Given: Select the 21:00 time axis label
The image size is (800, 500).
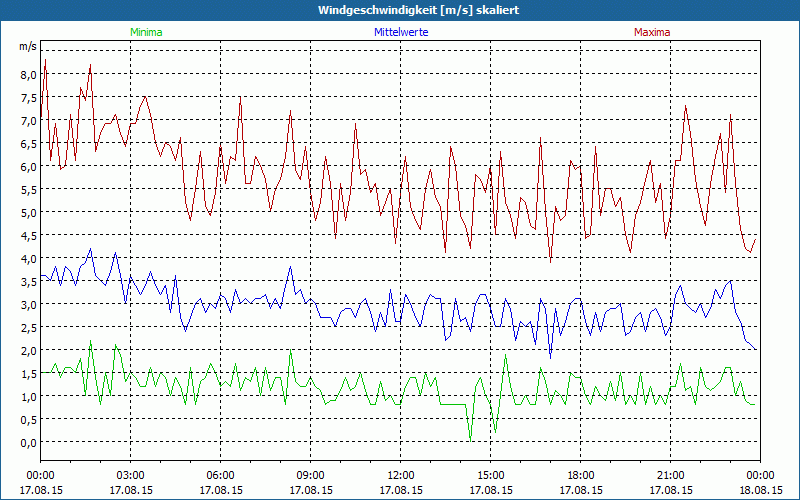Looking at the screenshot, I should pos(670,475).
